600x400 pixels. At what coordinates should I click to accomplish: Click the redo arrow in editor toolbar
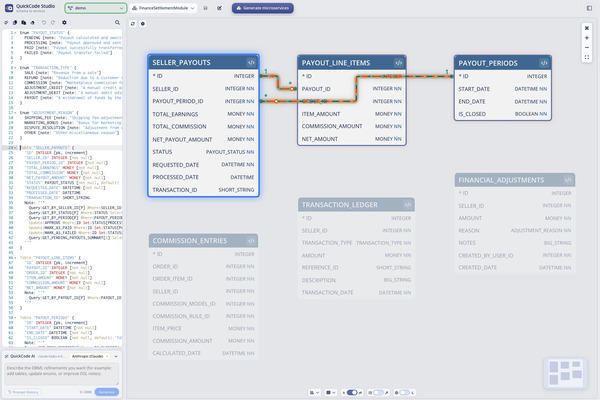pyautogui.click(x=53, y=23)
